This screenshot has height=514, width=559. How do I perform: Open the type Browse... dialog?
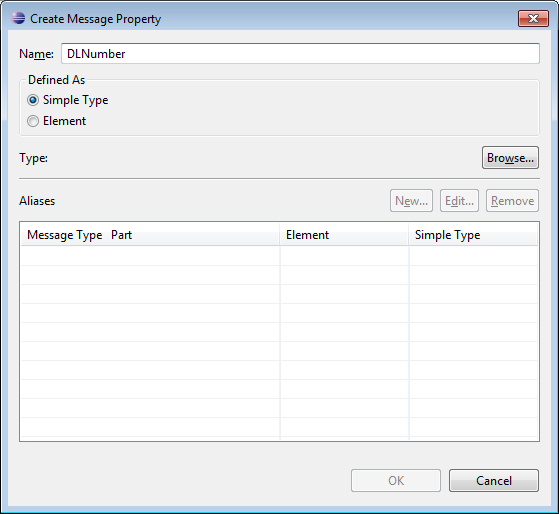[x=510, y=158]
